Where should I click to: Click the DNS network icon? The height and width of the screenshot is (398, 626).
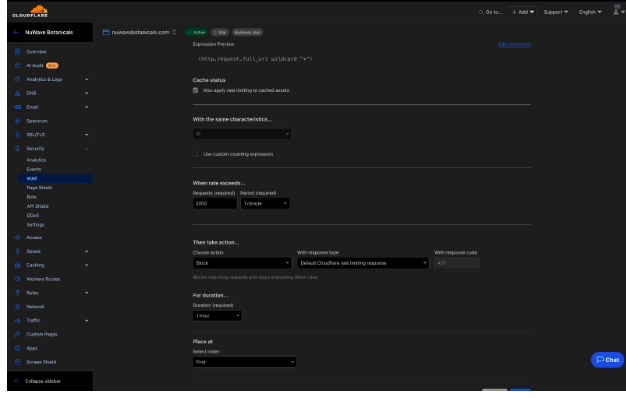tap(18, 93)
